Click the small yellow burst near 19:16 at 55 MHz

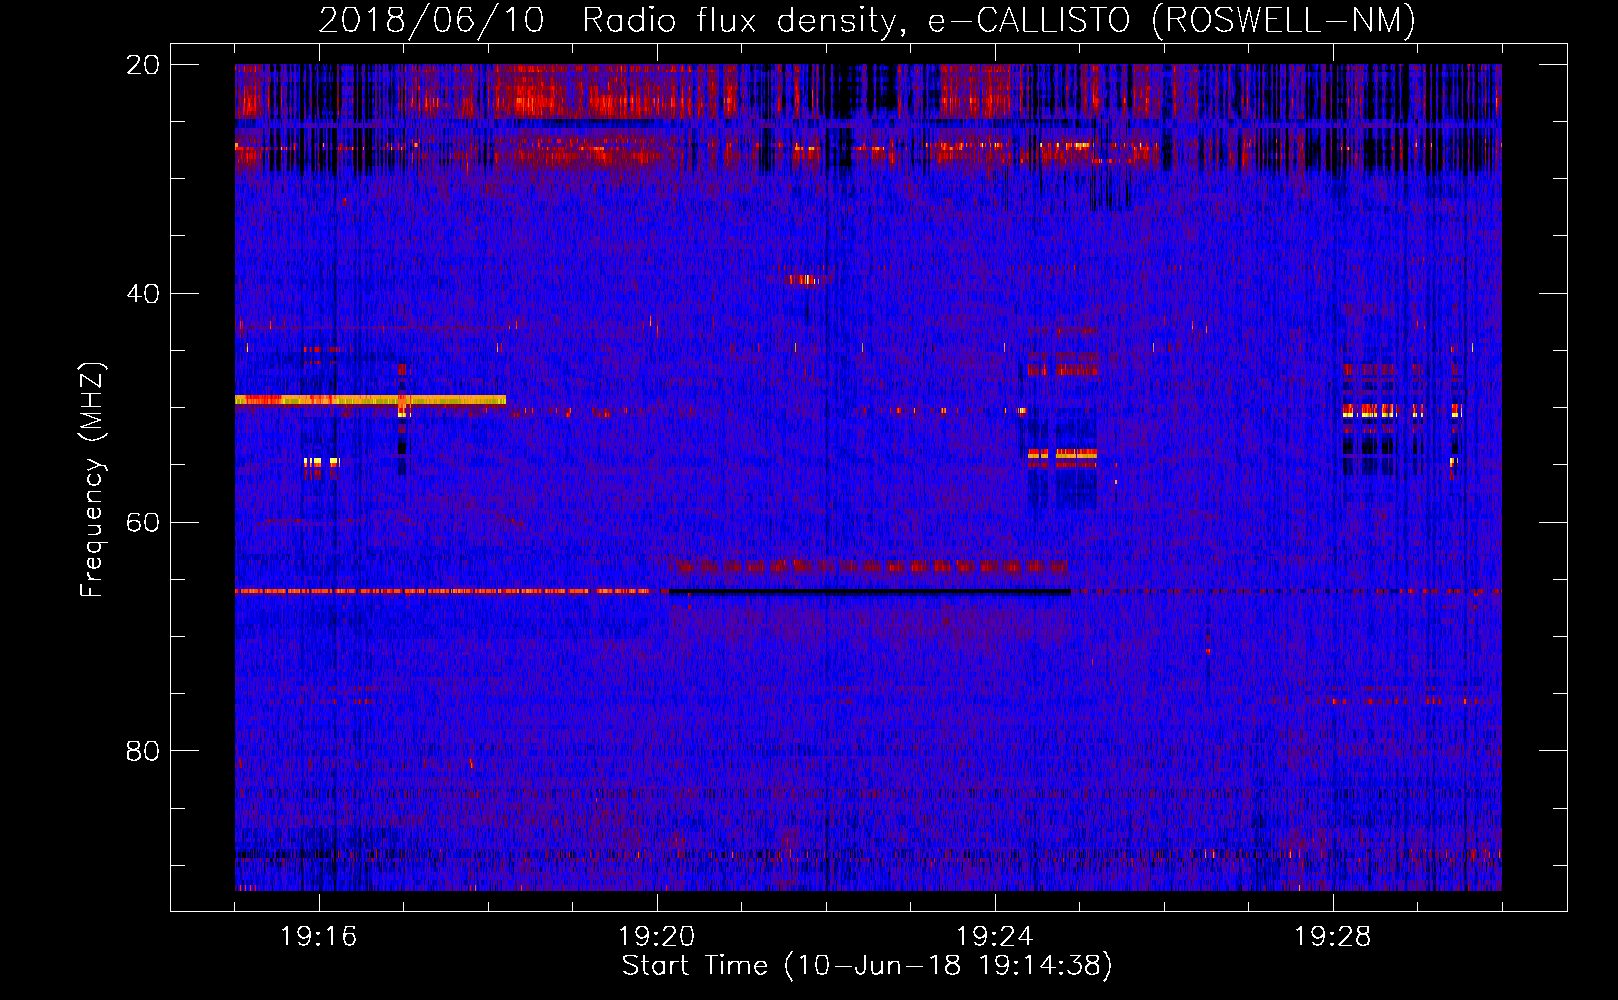point(321,462)
